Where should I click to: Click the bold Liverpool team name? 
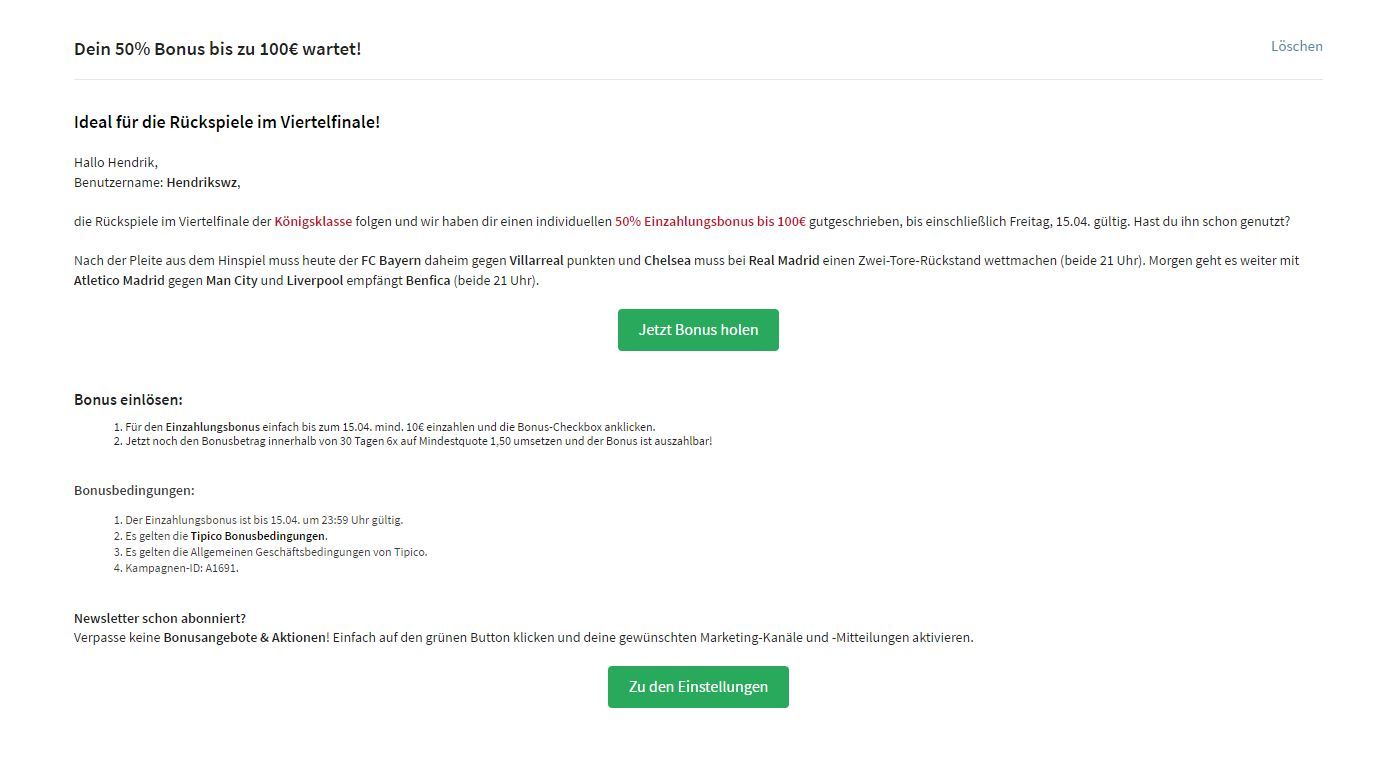[x=315, y=281]
